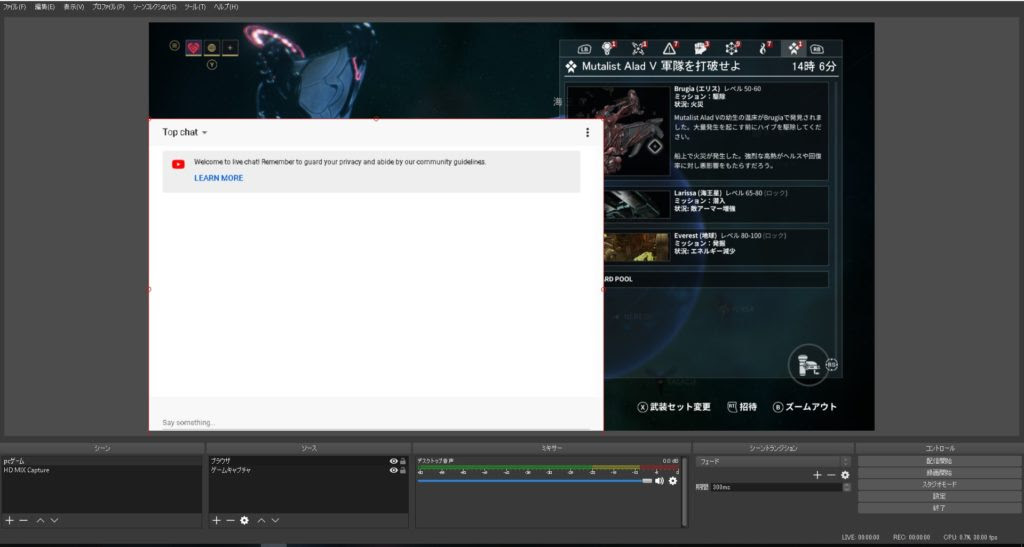Add a scene transition with plus icon

[817, 475]
